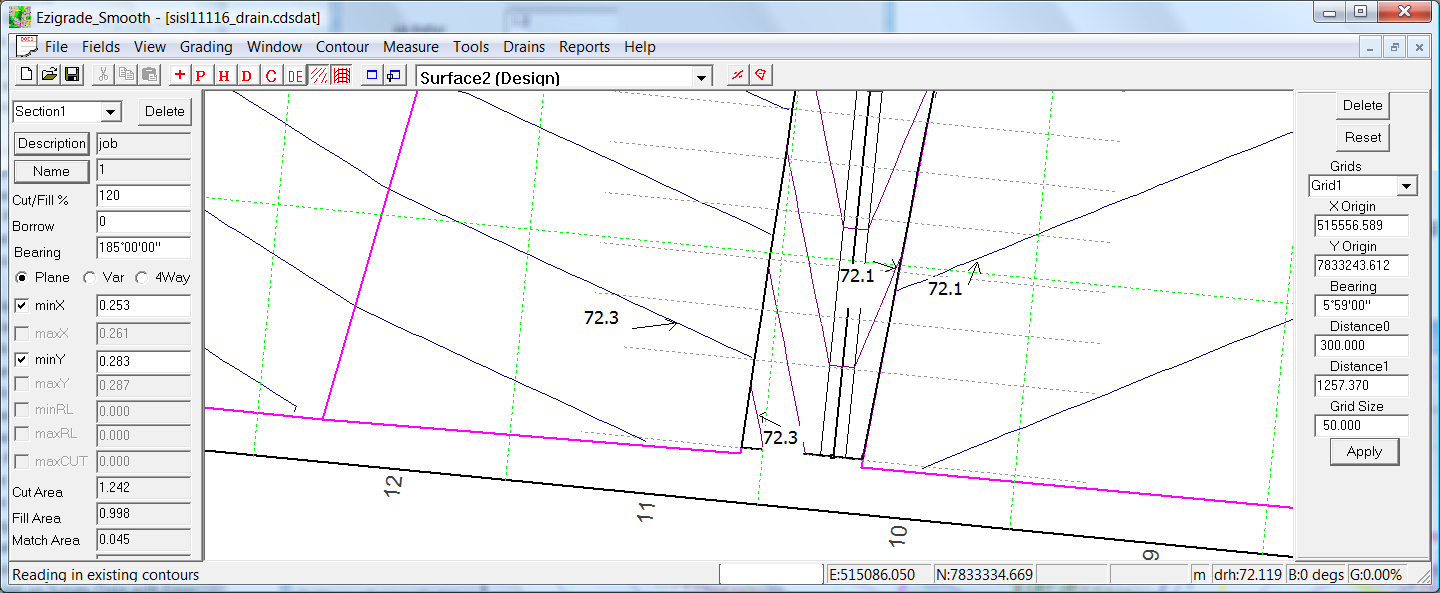Click the Grid Size input field
This screenshot has width=1440, height=593.
tap(1361, 426)
